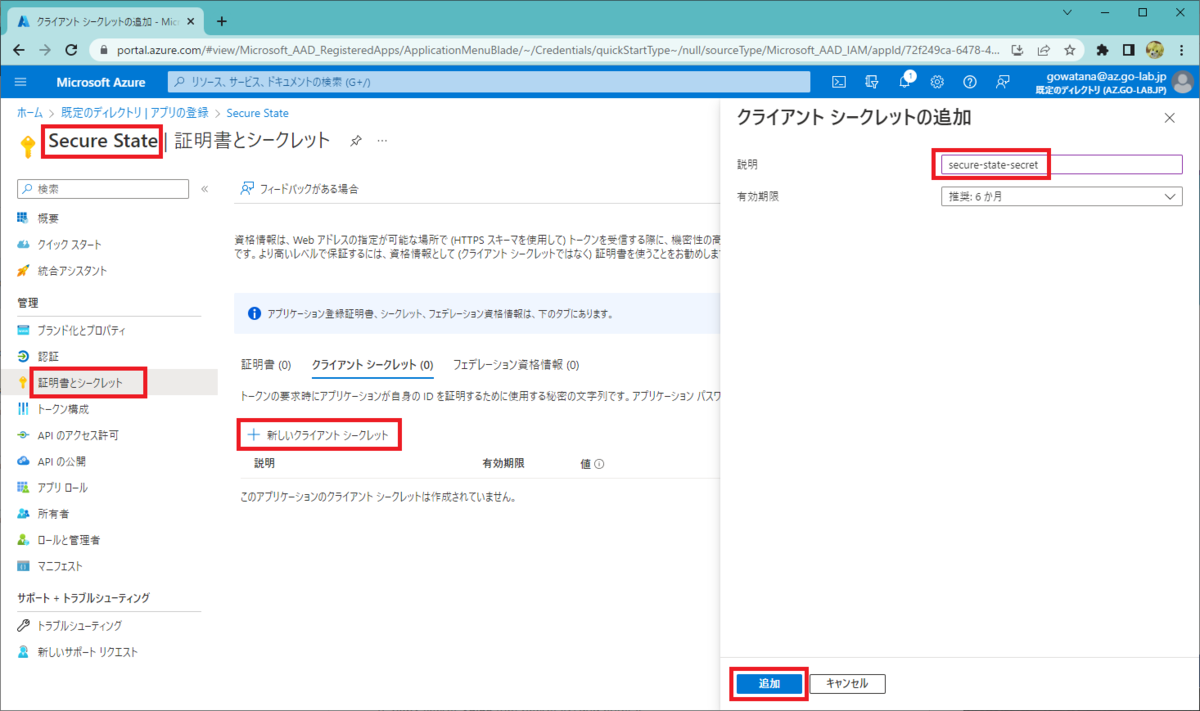Click the Secure State breadcrumb
This screenshot has height=711, width=1200.
coord(258,113)
